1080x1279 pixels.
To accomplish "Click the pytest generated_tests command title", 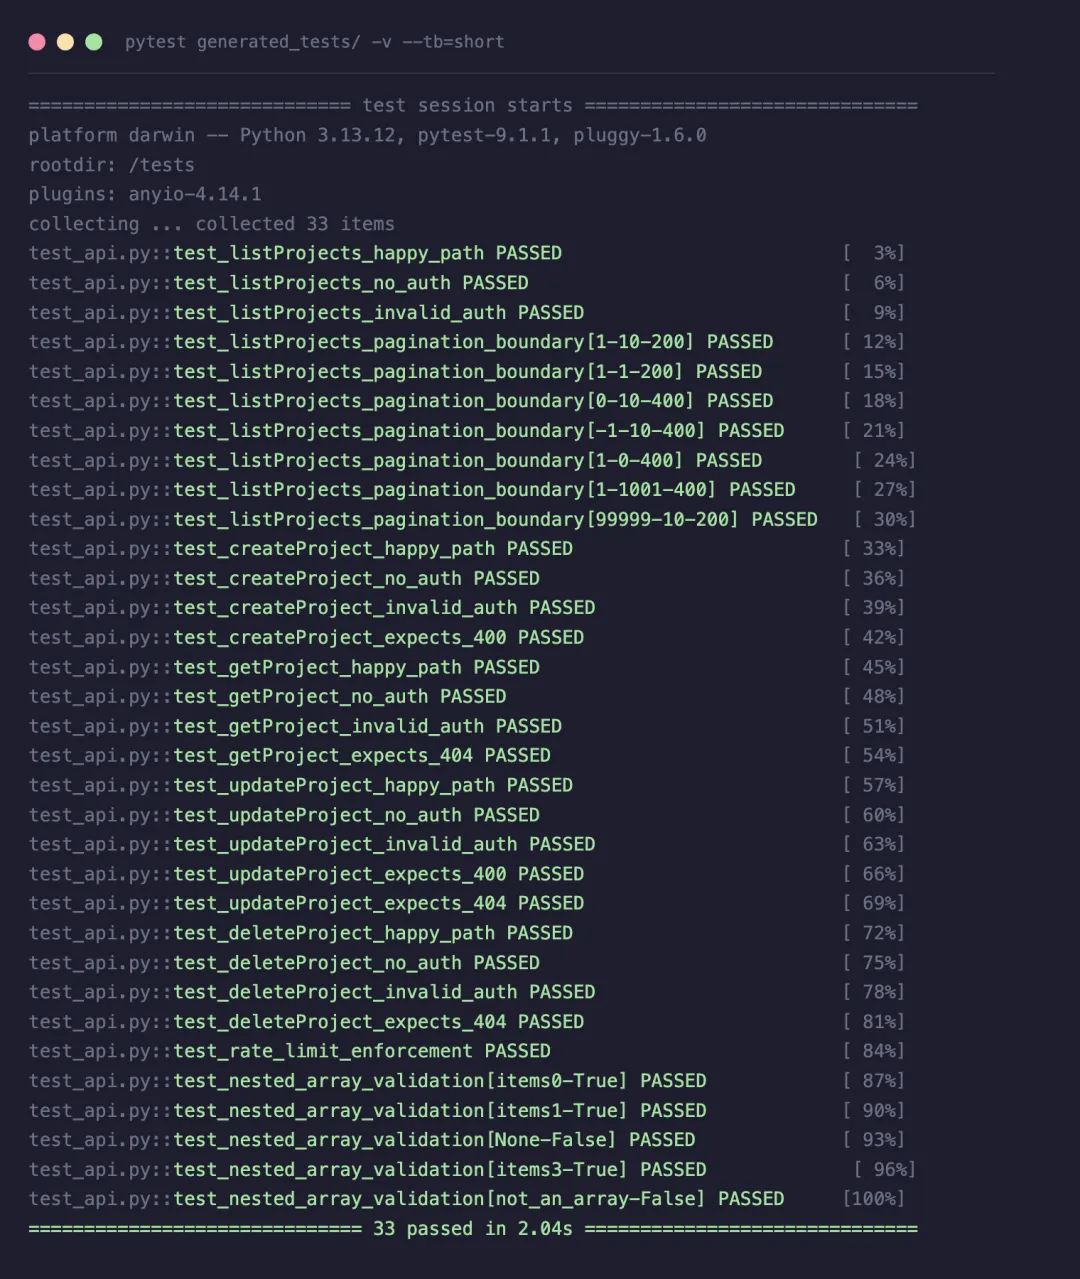I will click(x=314, y=42).
